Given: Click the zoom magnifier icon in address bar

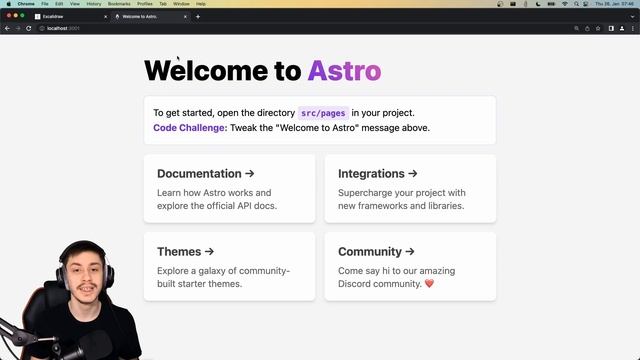Looking at the screenshot, I should click(x=576, y=28).
